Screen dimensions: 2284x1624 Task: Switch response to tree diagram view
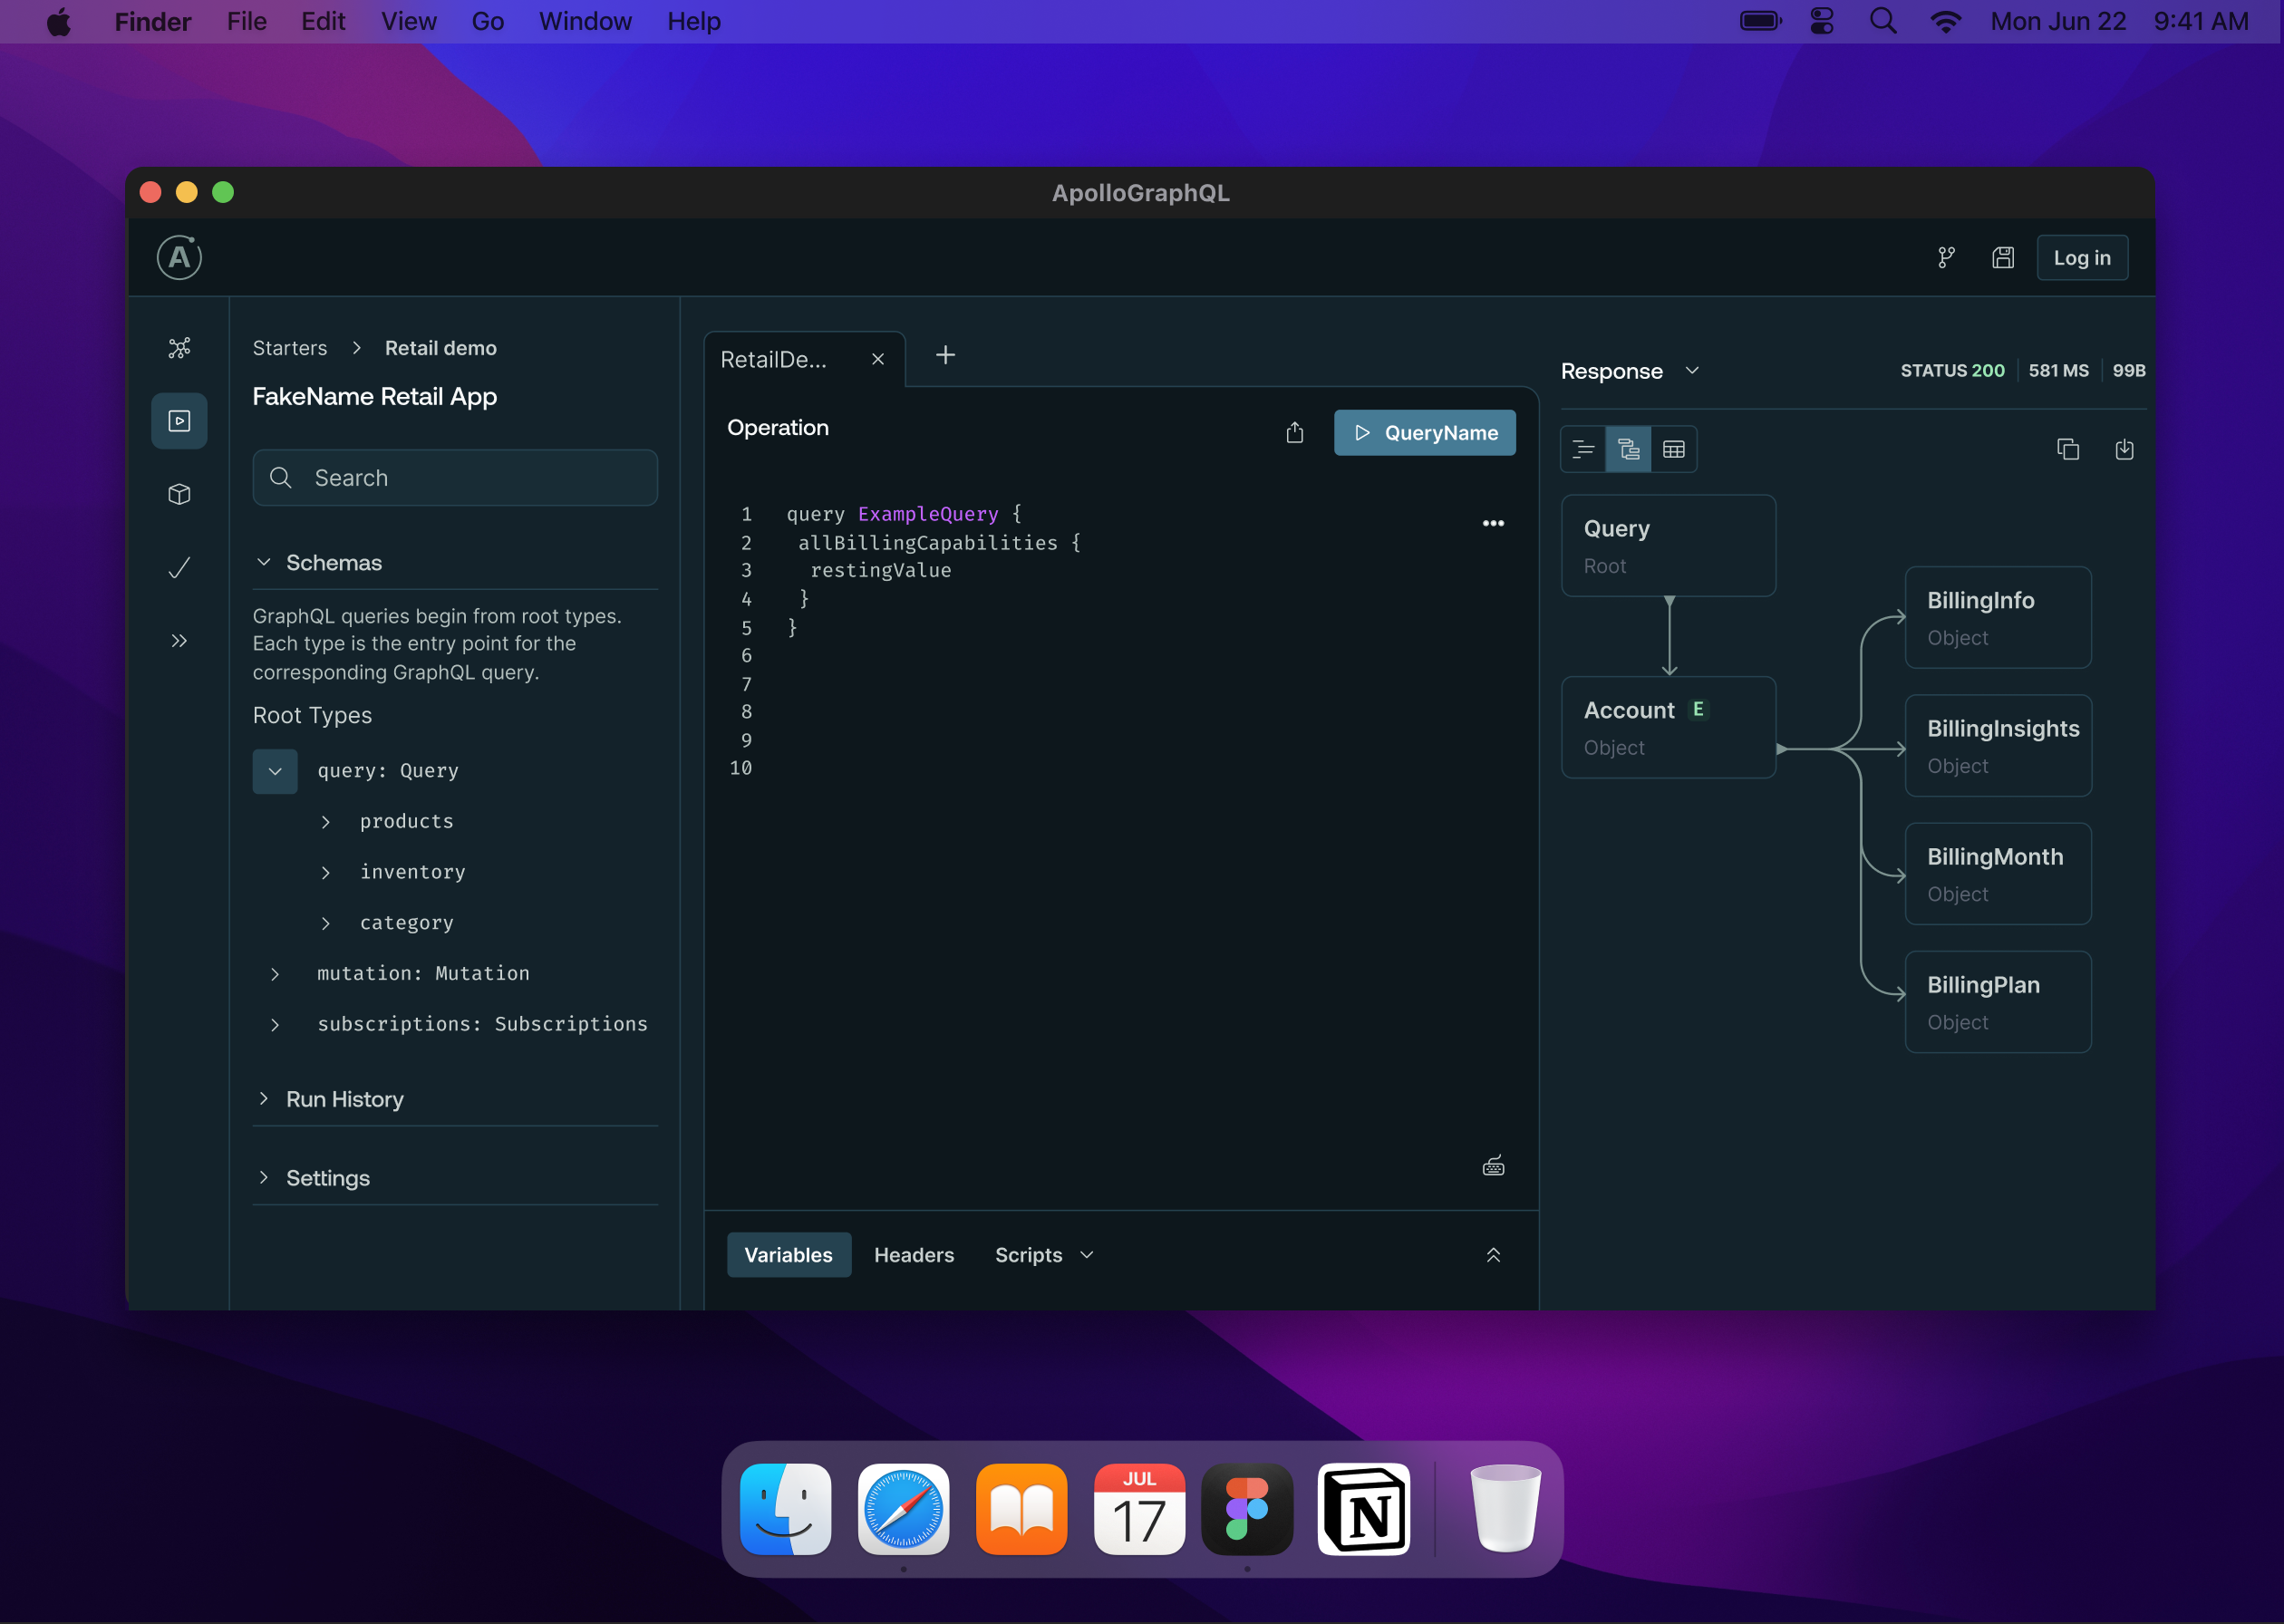point(1628,449)
